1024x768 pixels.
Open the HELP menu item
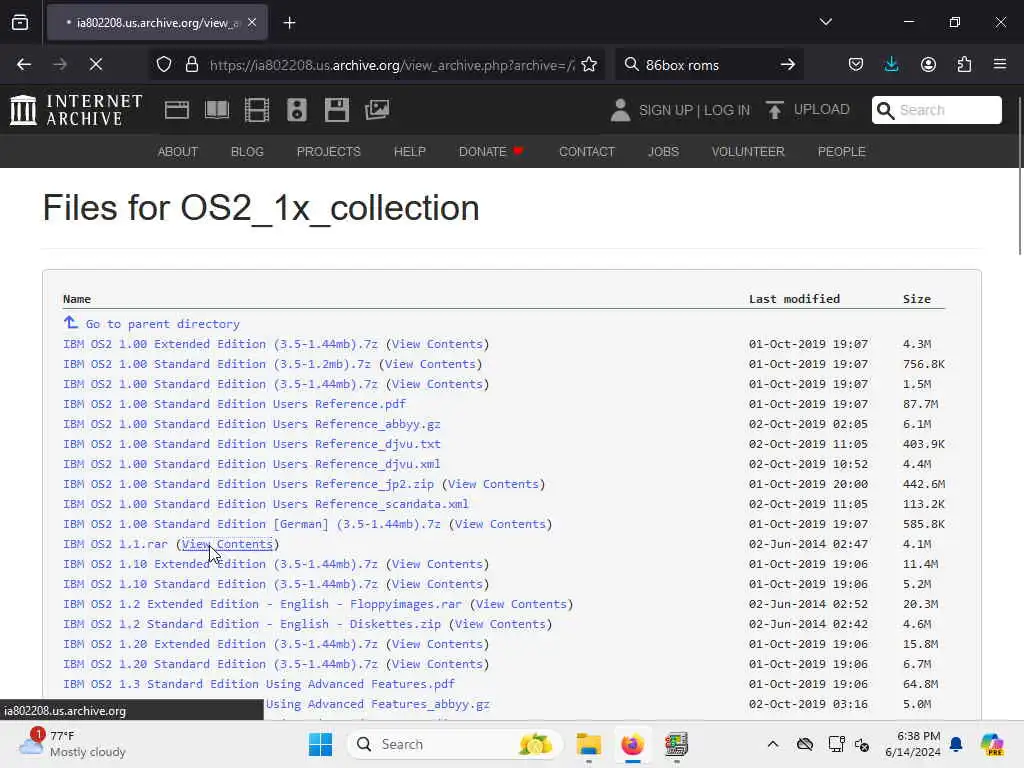click(409, 152)
